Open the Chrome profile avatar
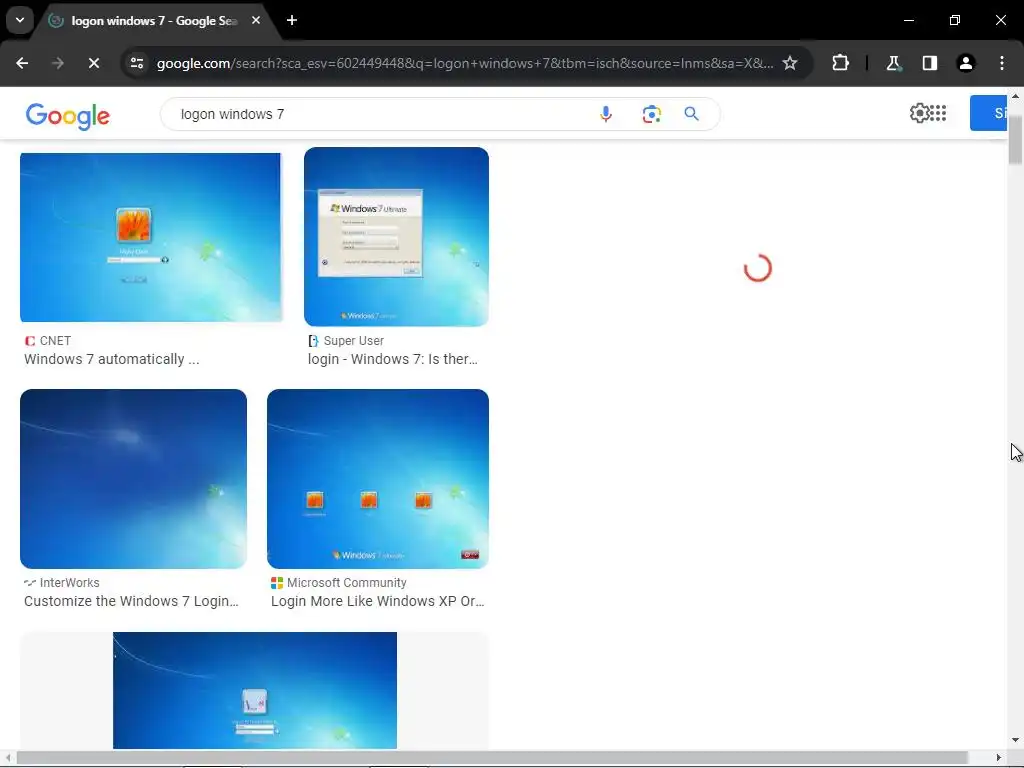The width and height of the screenshot is (1024, 768). click(965, 63)
